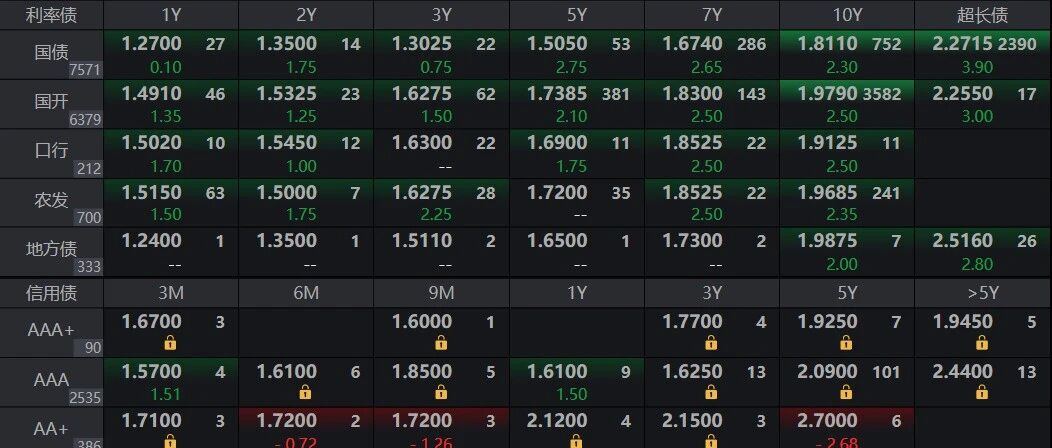Click 地方债 10Y yield 1.9875
Screen dimensions: 1052x448
[x=828, y=240]
